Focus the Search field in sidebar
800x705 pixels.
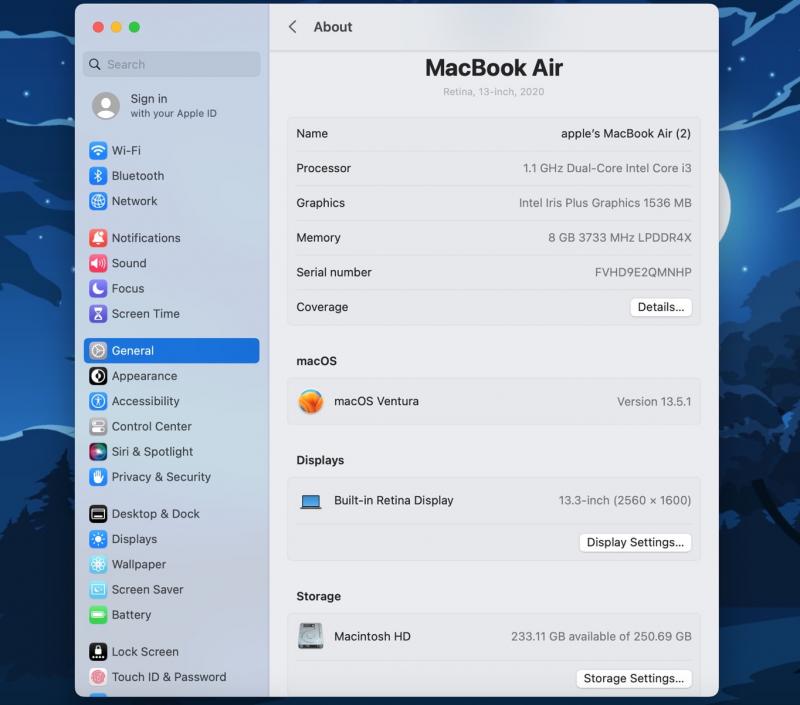click(172, 64)
